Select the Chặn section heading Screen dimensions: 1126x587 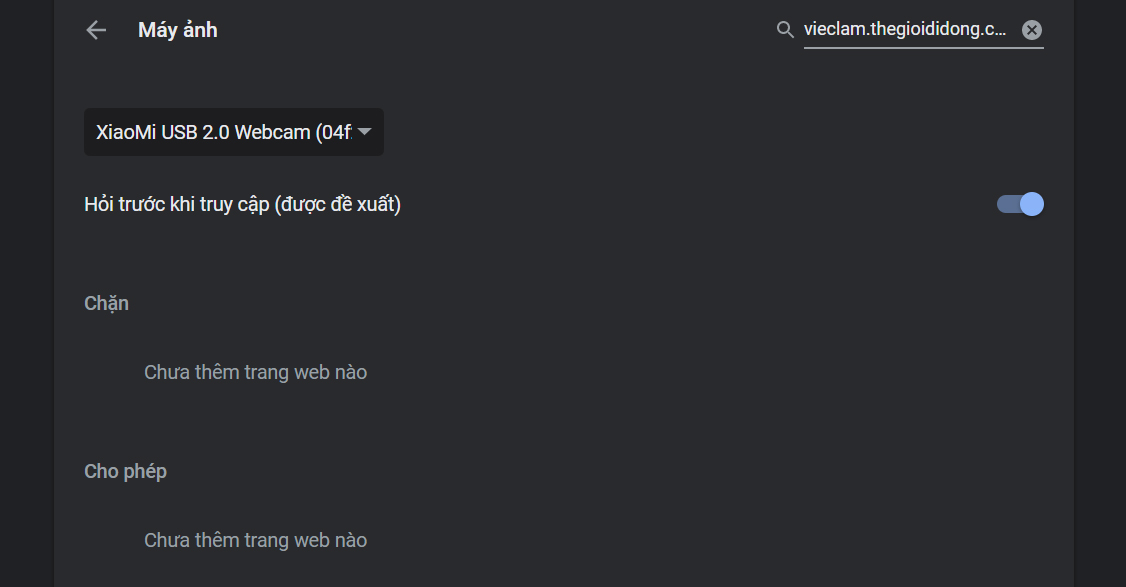coord(106,303)
